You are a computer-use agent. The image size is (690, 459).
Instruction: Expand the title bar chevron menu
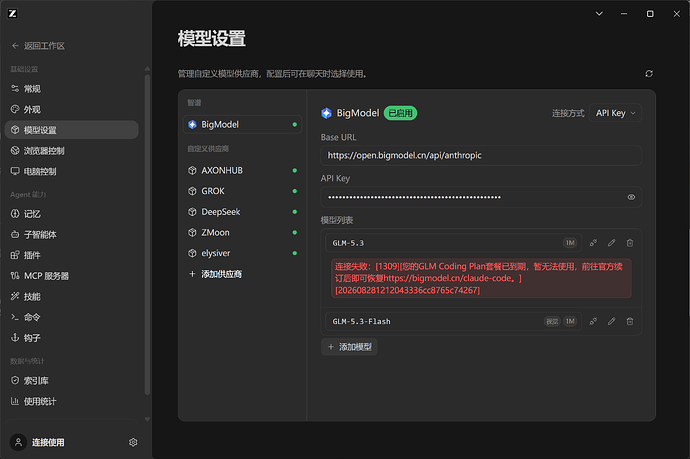[599, 14]
